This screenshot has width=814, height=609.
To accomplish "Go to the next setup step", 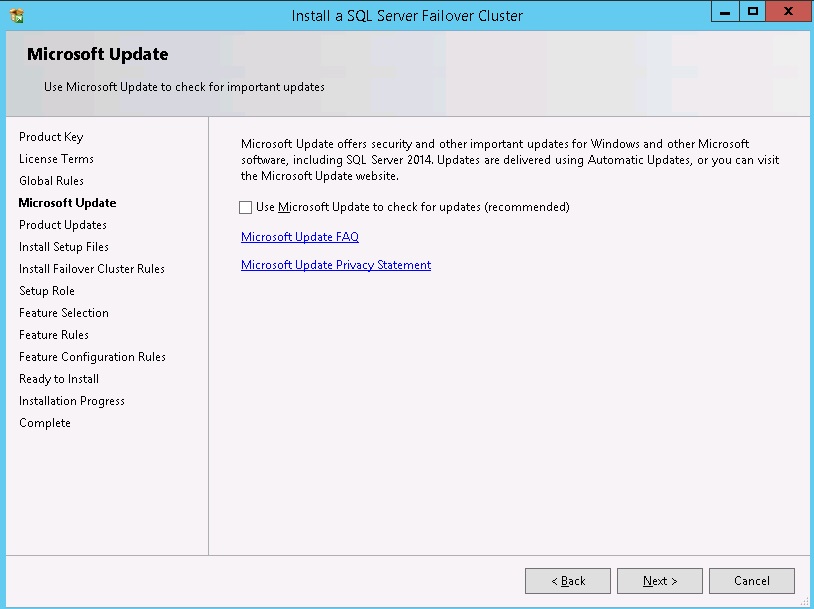I will 659,580.
